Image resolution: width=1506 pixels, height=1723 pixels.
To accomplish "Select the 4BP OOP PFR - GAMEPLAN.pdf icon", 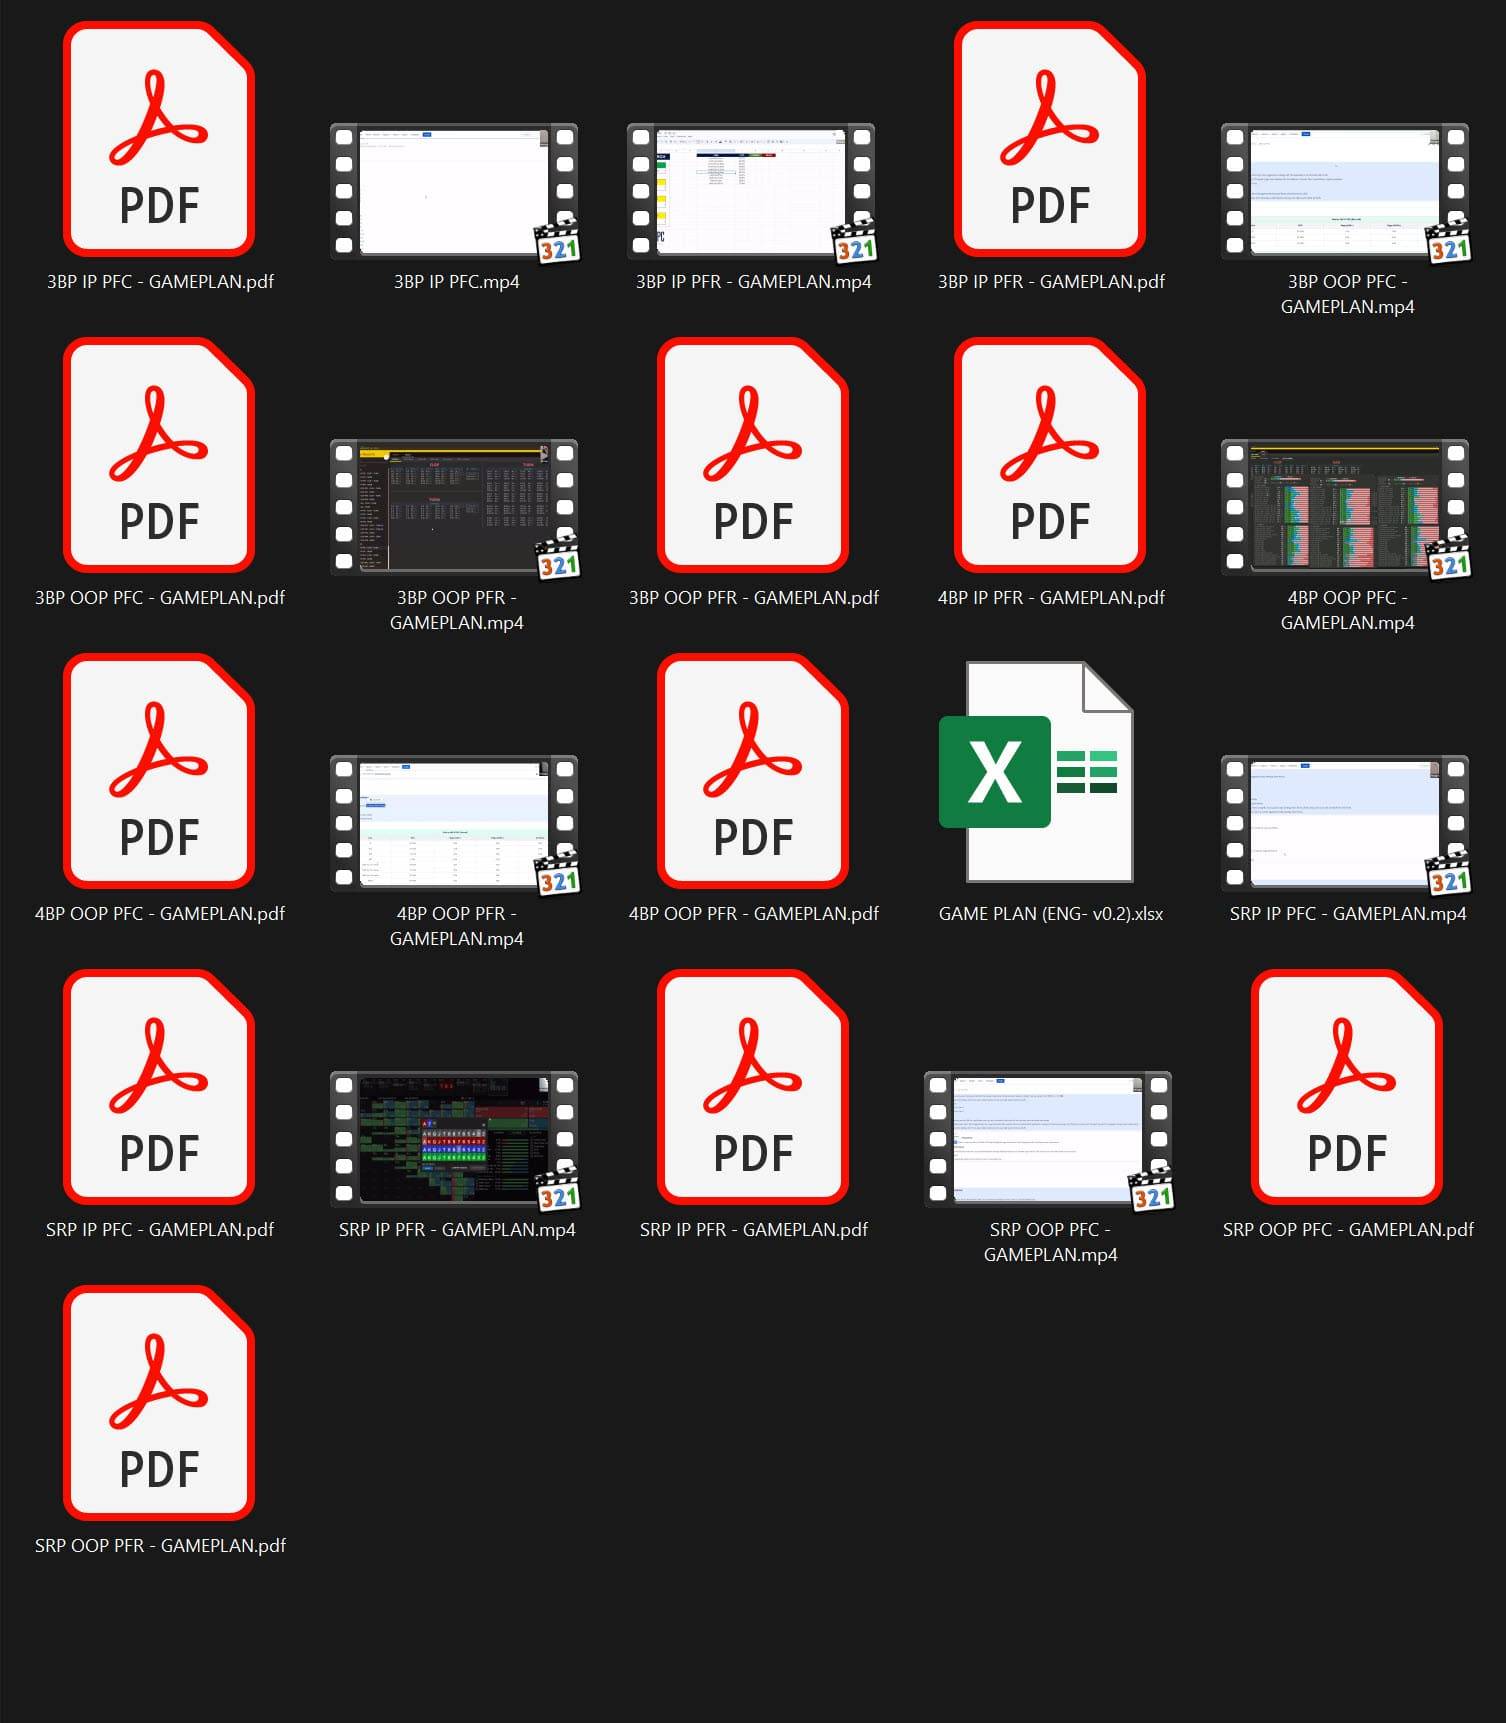I will (753, 772).
